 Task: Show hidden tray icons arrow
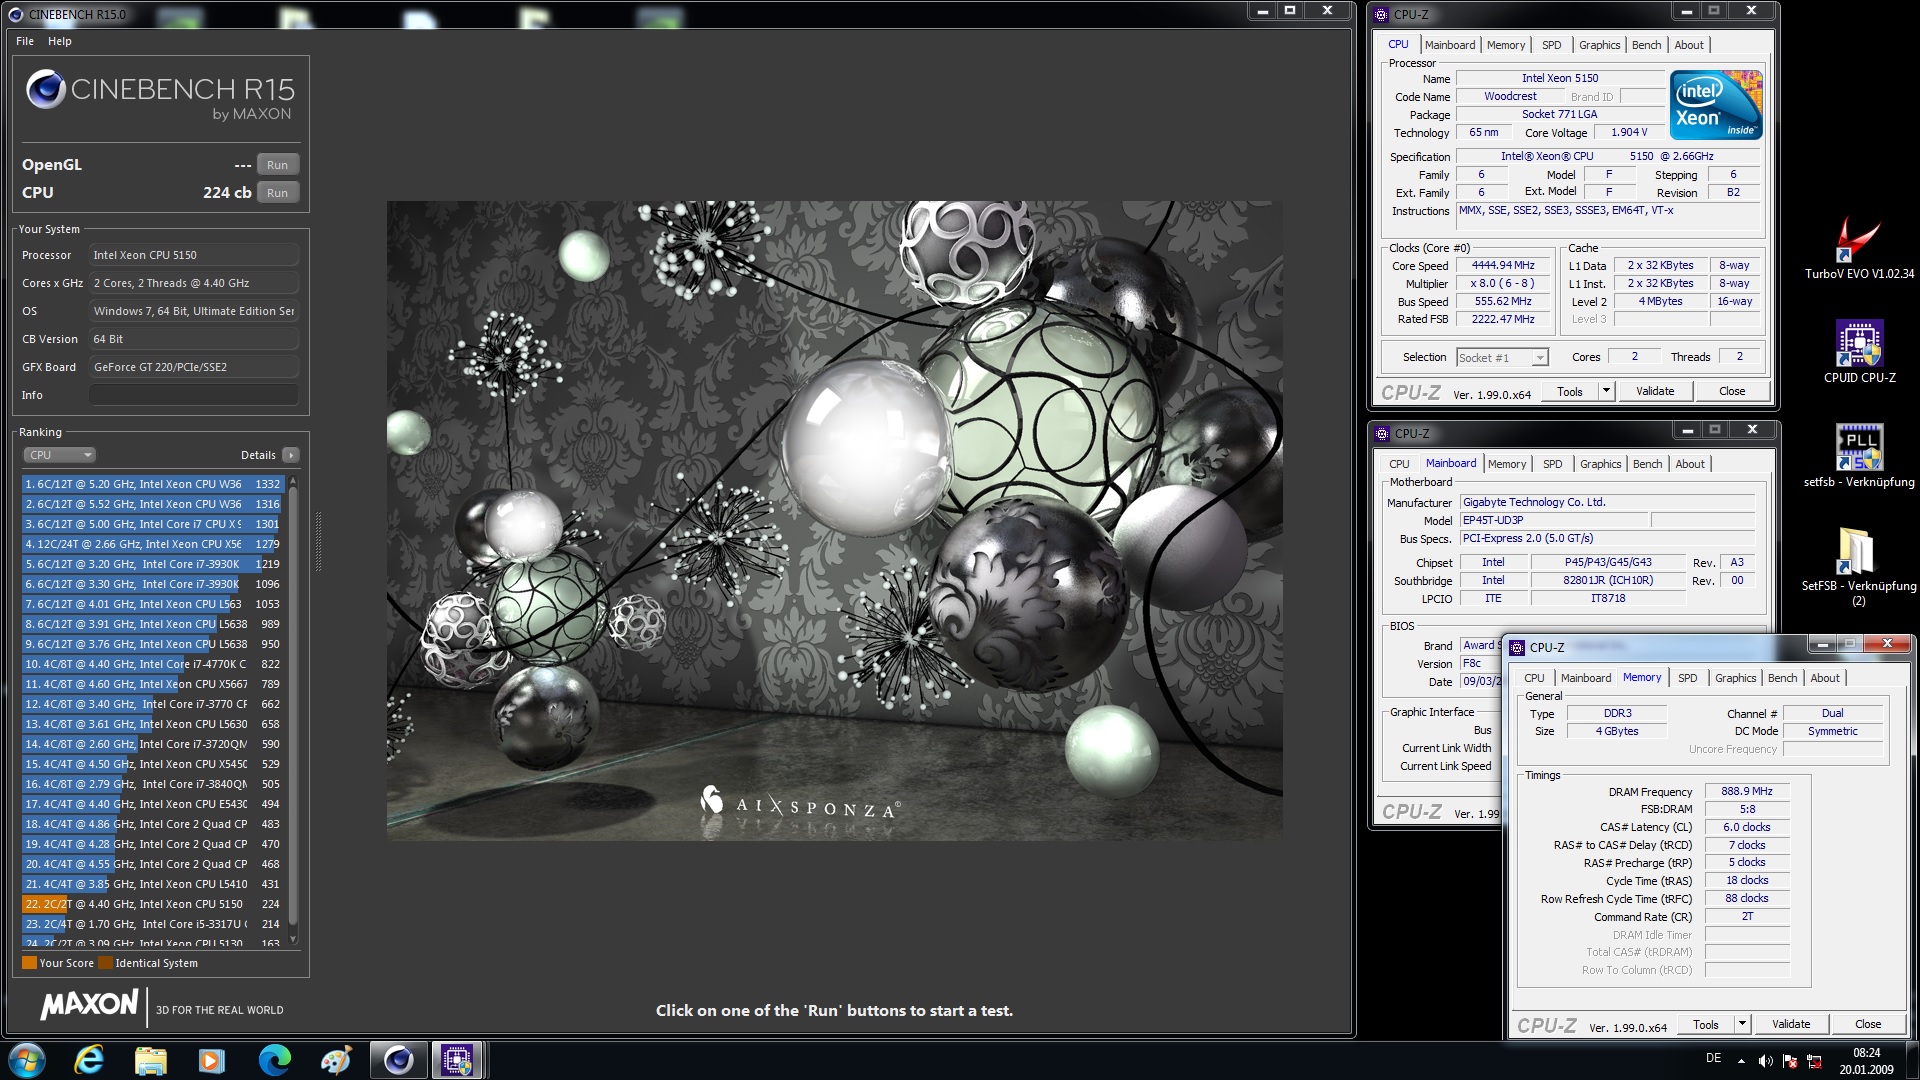click(1741, 1061)
